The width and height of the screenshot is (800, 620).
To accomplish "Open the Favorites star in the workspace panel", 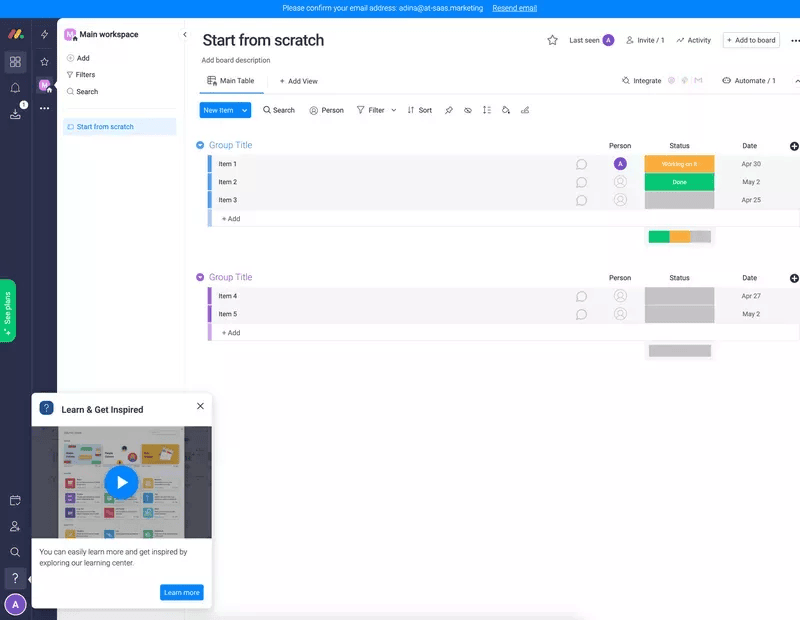I will (x=43, y=62).
